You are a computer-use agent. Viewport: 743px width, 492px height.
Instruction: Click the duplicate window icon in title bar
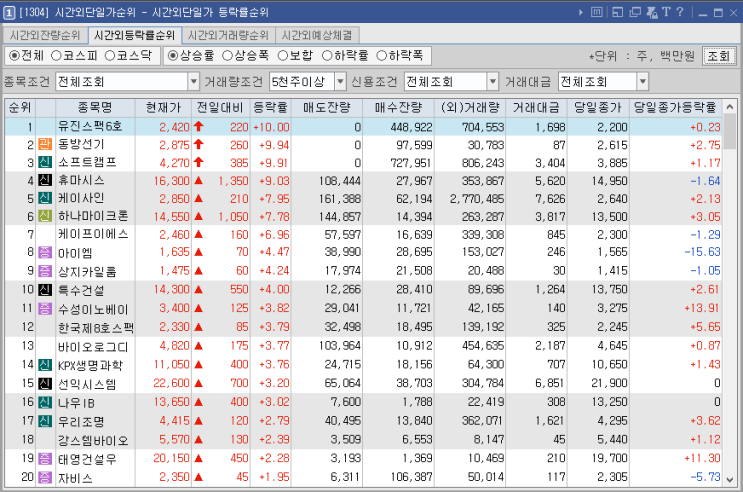635,12
